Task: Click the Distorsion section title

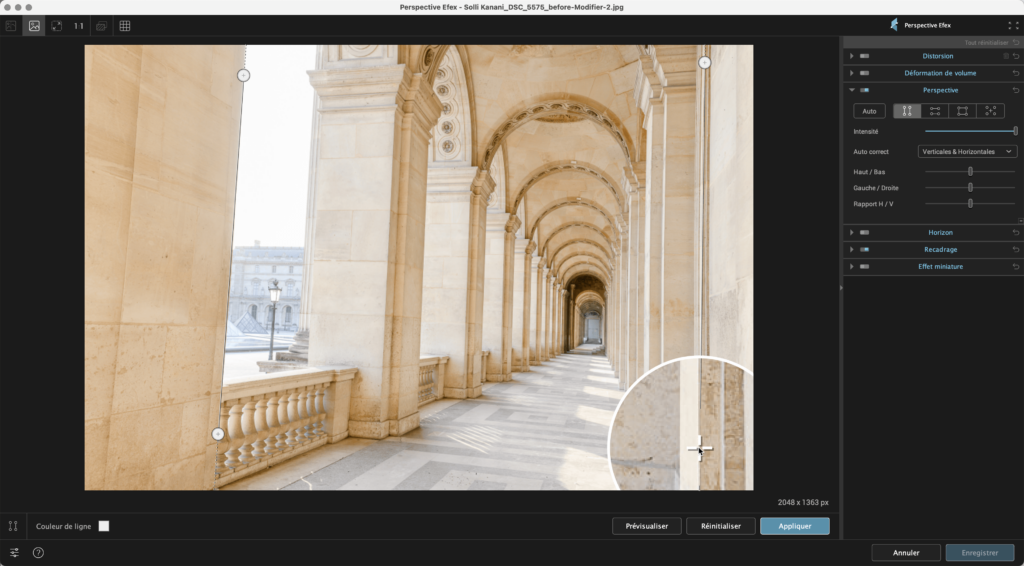Action: [x=938, y=56]
